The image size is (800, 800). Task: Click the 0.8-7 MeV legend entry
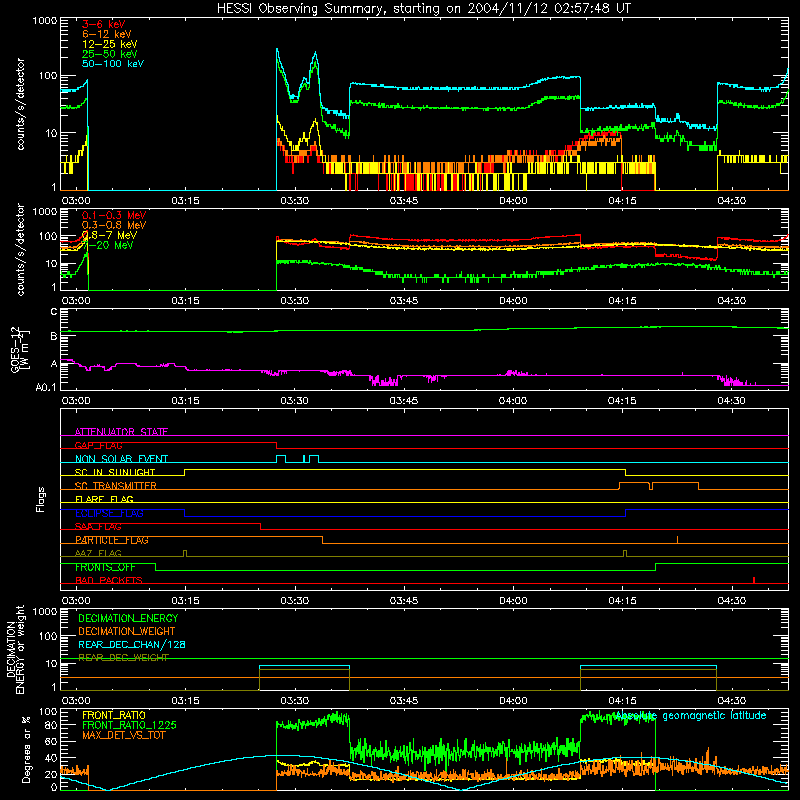click(x=109, y=235)
